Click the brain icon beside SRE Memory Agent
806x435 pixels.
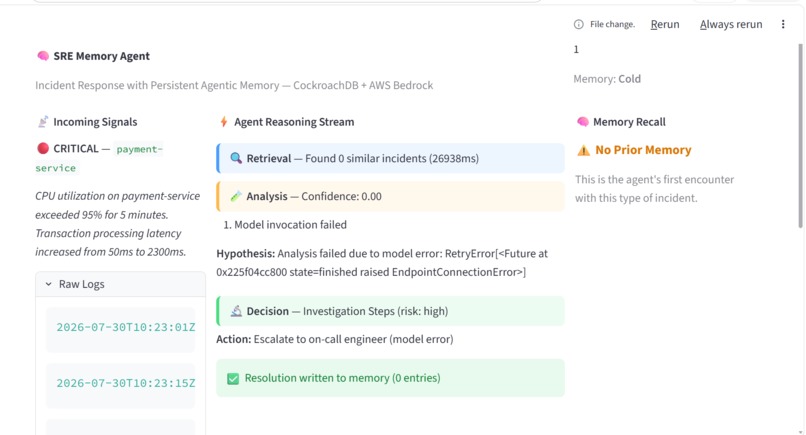click(x=43, y=56)
